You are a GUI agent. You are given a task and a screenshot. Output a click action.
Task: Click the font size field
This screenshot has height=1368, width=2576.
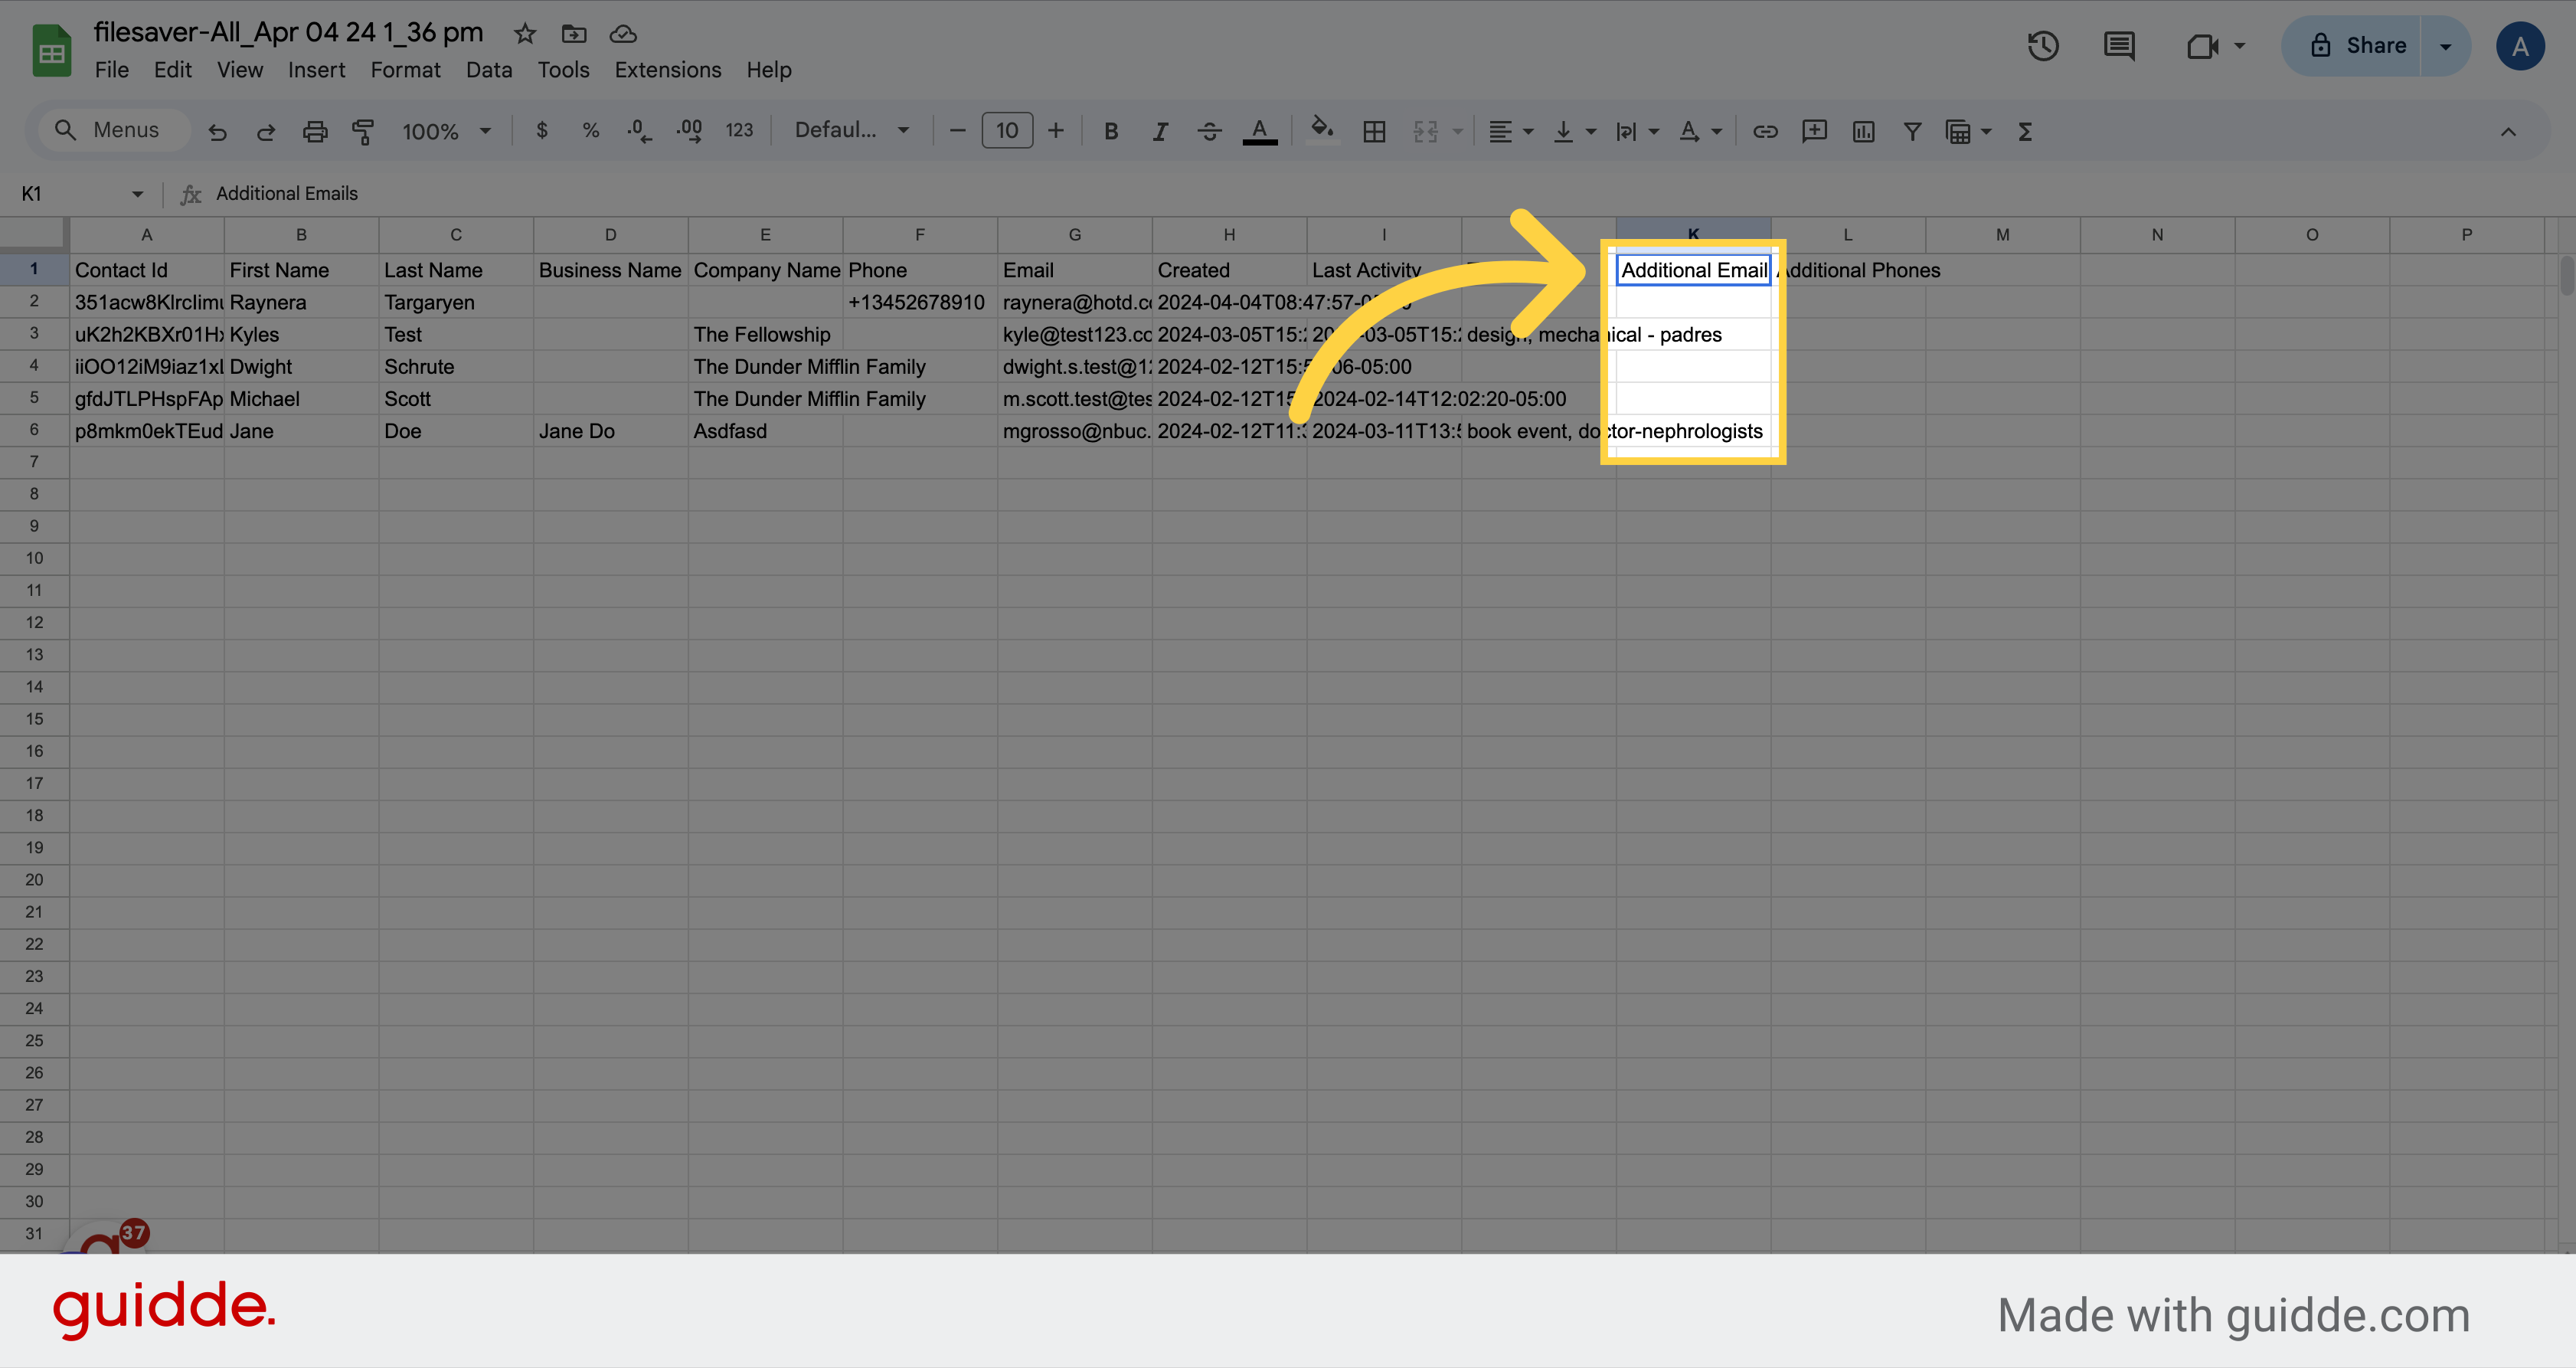pos(1007,131)
